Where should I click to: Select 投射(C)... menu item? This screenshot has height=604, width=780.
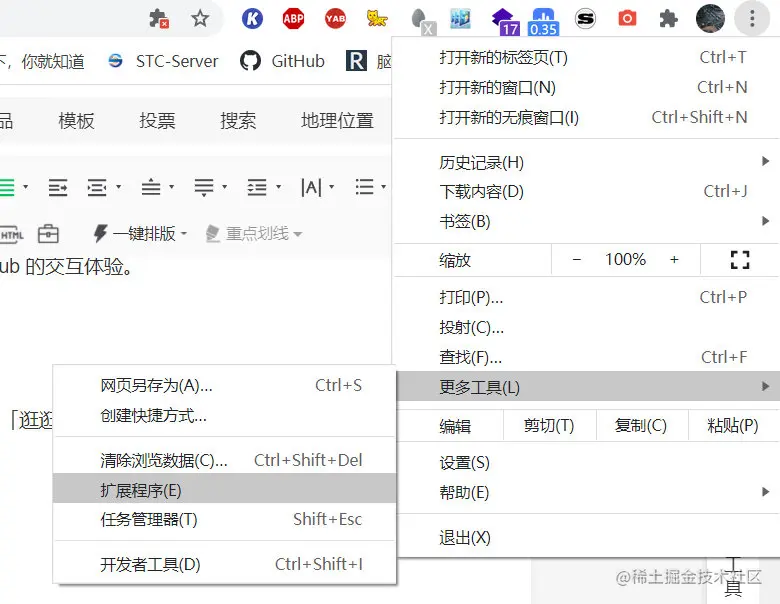(587, 327)
